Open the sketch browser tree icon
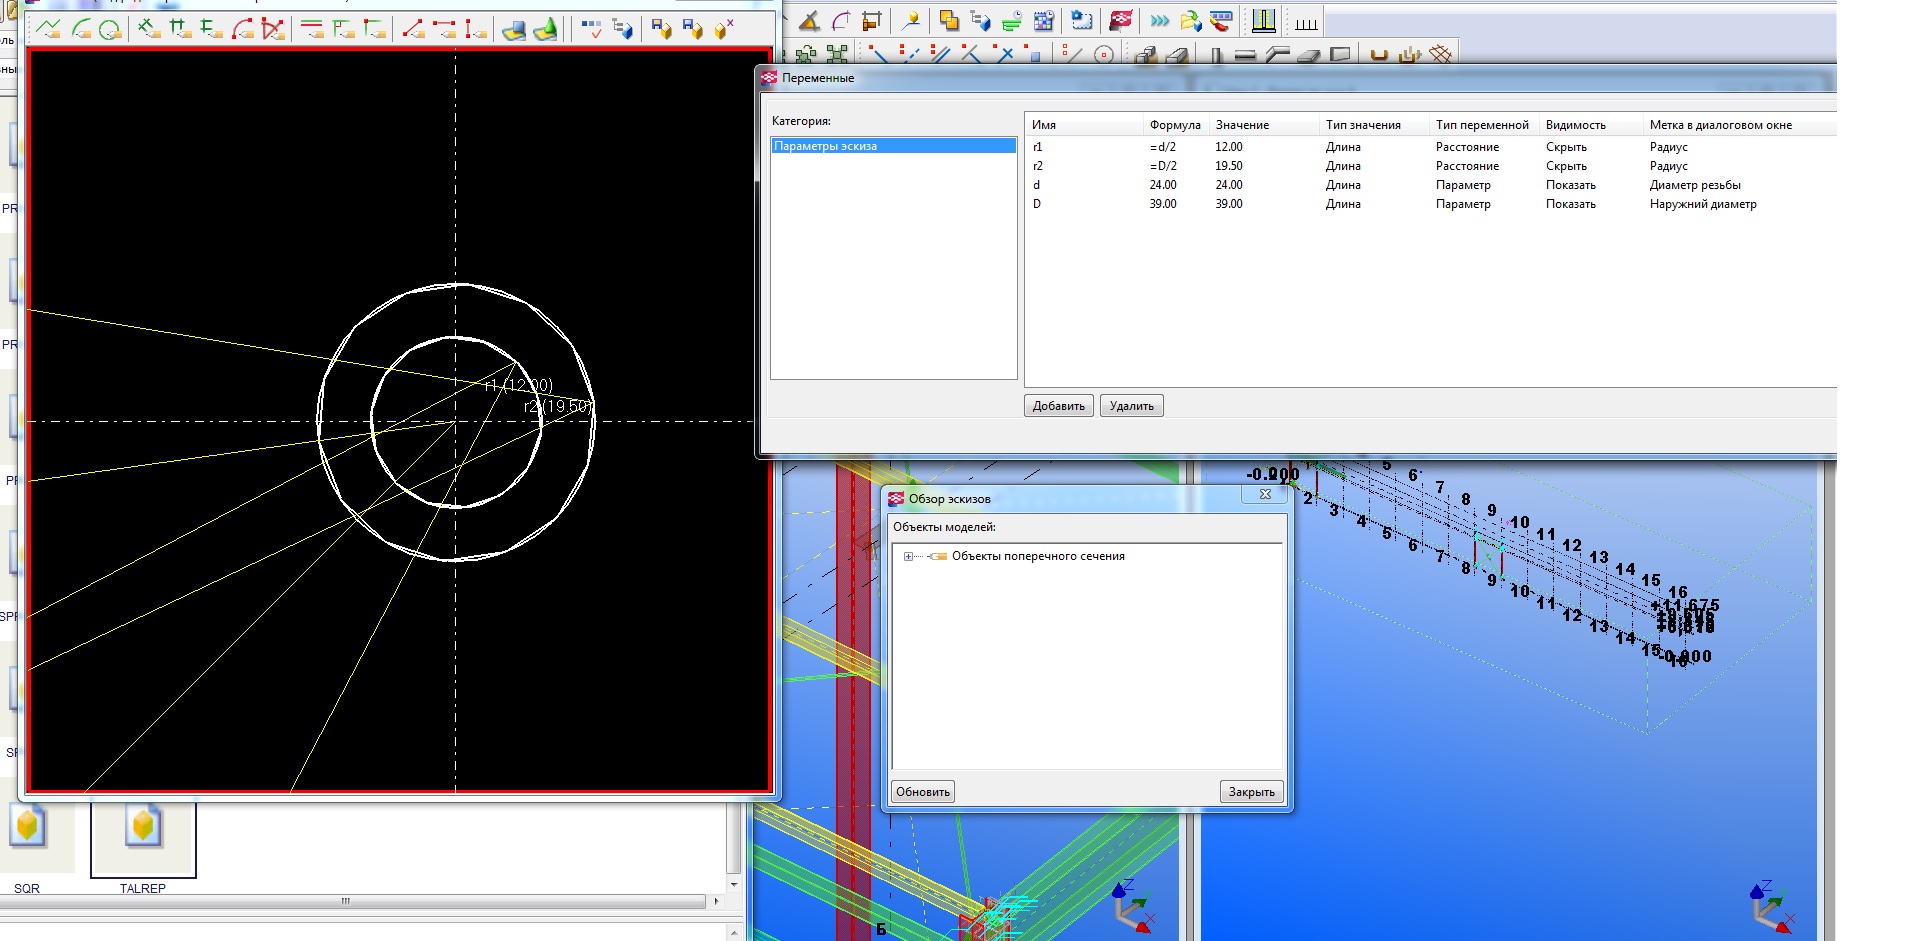The height and width of the screenshot is (941, 1909). point(622,29)
